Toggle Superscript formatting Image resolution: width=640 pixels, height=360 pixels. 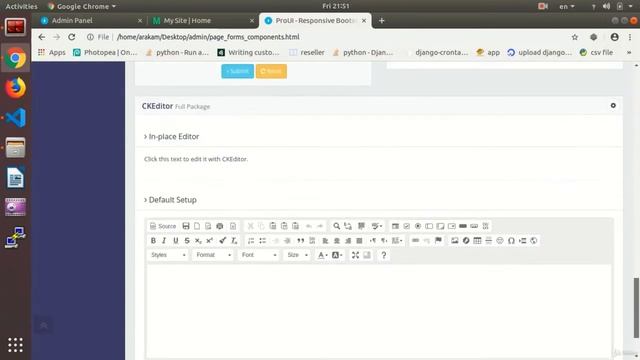click(209, 241)
